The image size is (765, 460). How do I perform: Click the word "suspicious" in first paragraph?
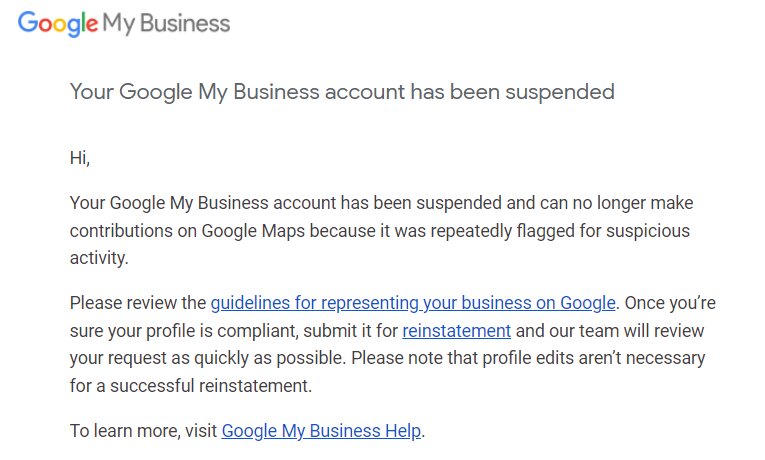[647, 231]
